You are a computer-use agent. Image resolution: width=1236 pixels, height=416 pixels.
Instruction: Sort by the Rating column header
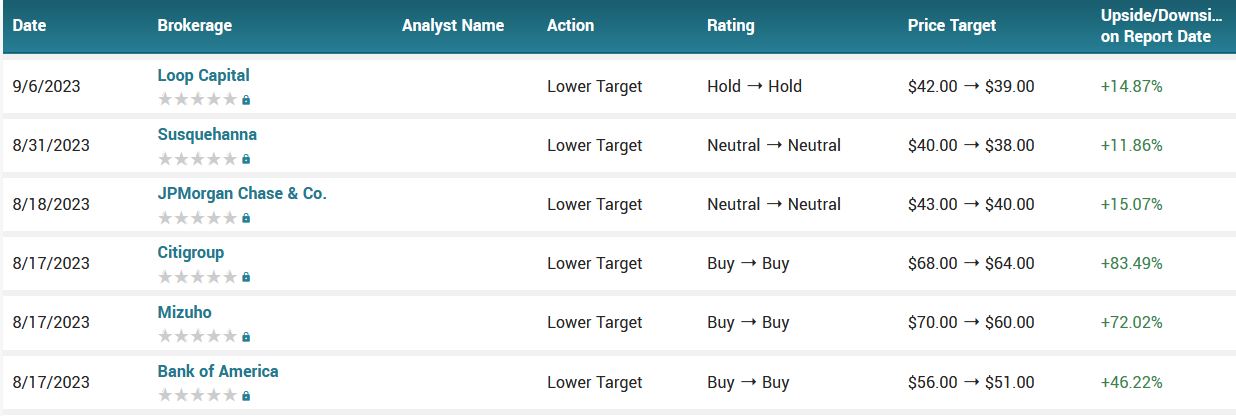tap(731, 26)
